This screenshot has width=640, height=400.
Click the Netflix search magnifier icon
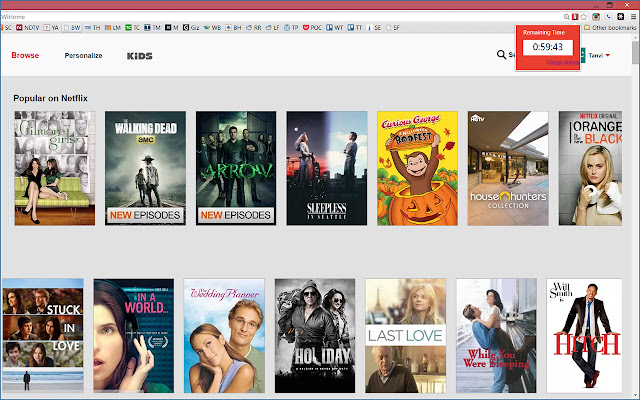tap(501, 54)
